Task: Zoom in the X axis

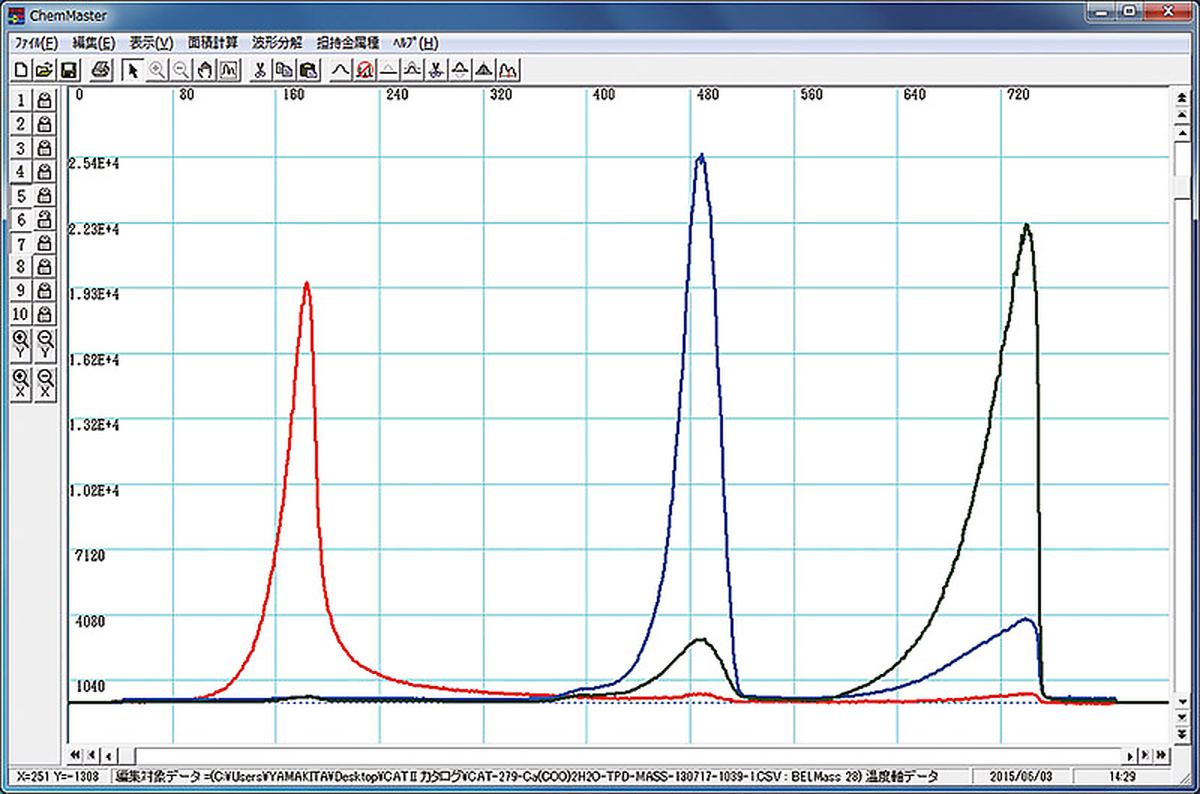Action: pos(21,383)
